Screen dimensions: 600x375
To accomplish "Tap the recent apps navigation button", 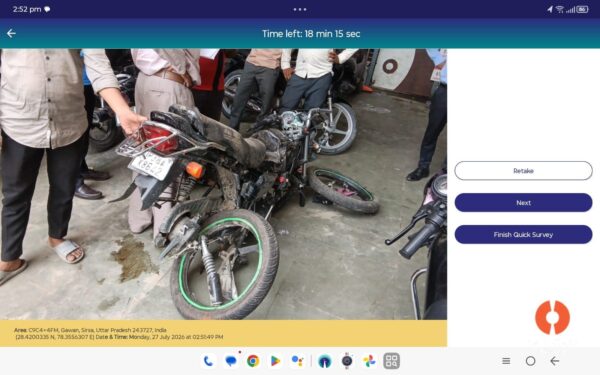I will 506,361.
